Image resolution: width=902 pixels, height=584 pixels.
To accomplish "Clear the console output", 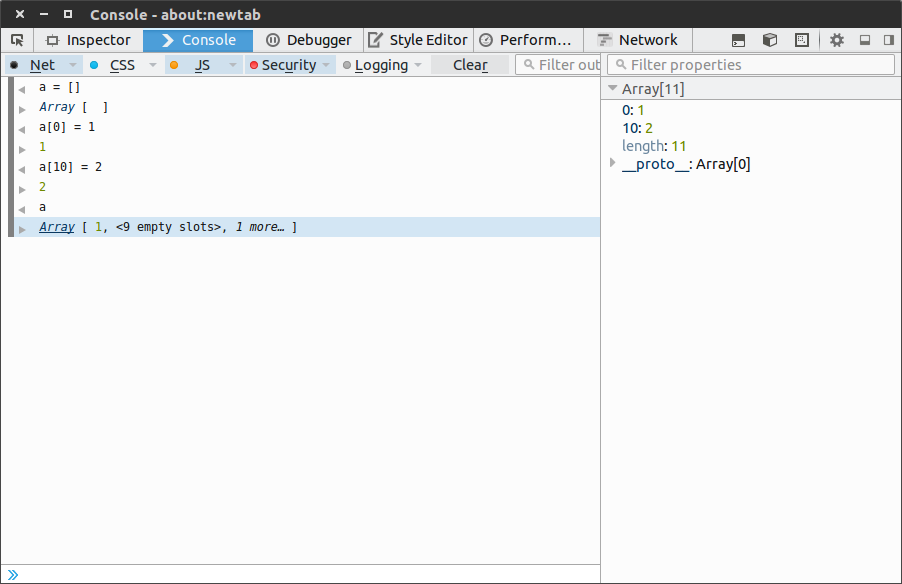I will tap(470, 65).
